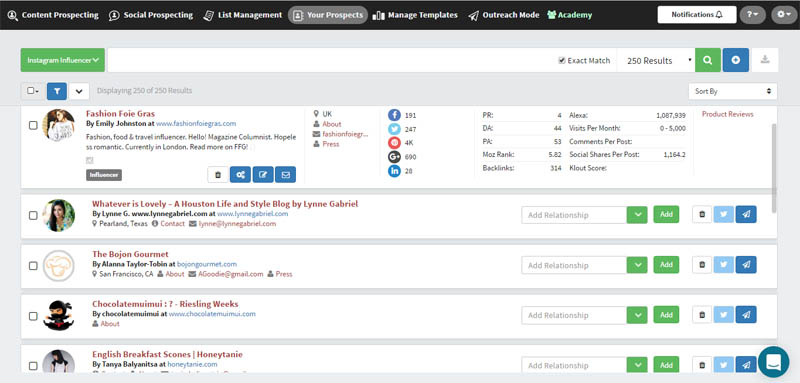Switch to Outreach Mode
The height and width of the screenshot is (383, 800).
[504, 15]
